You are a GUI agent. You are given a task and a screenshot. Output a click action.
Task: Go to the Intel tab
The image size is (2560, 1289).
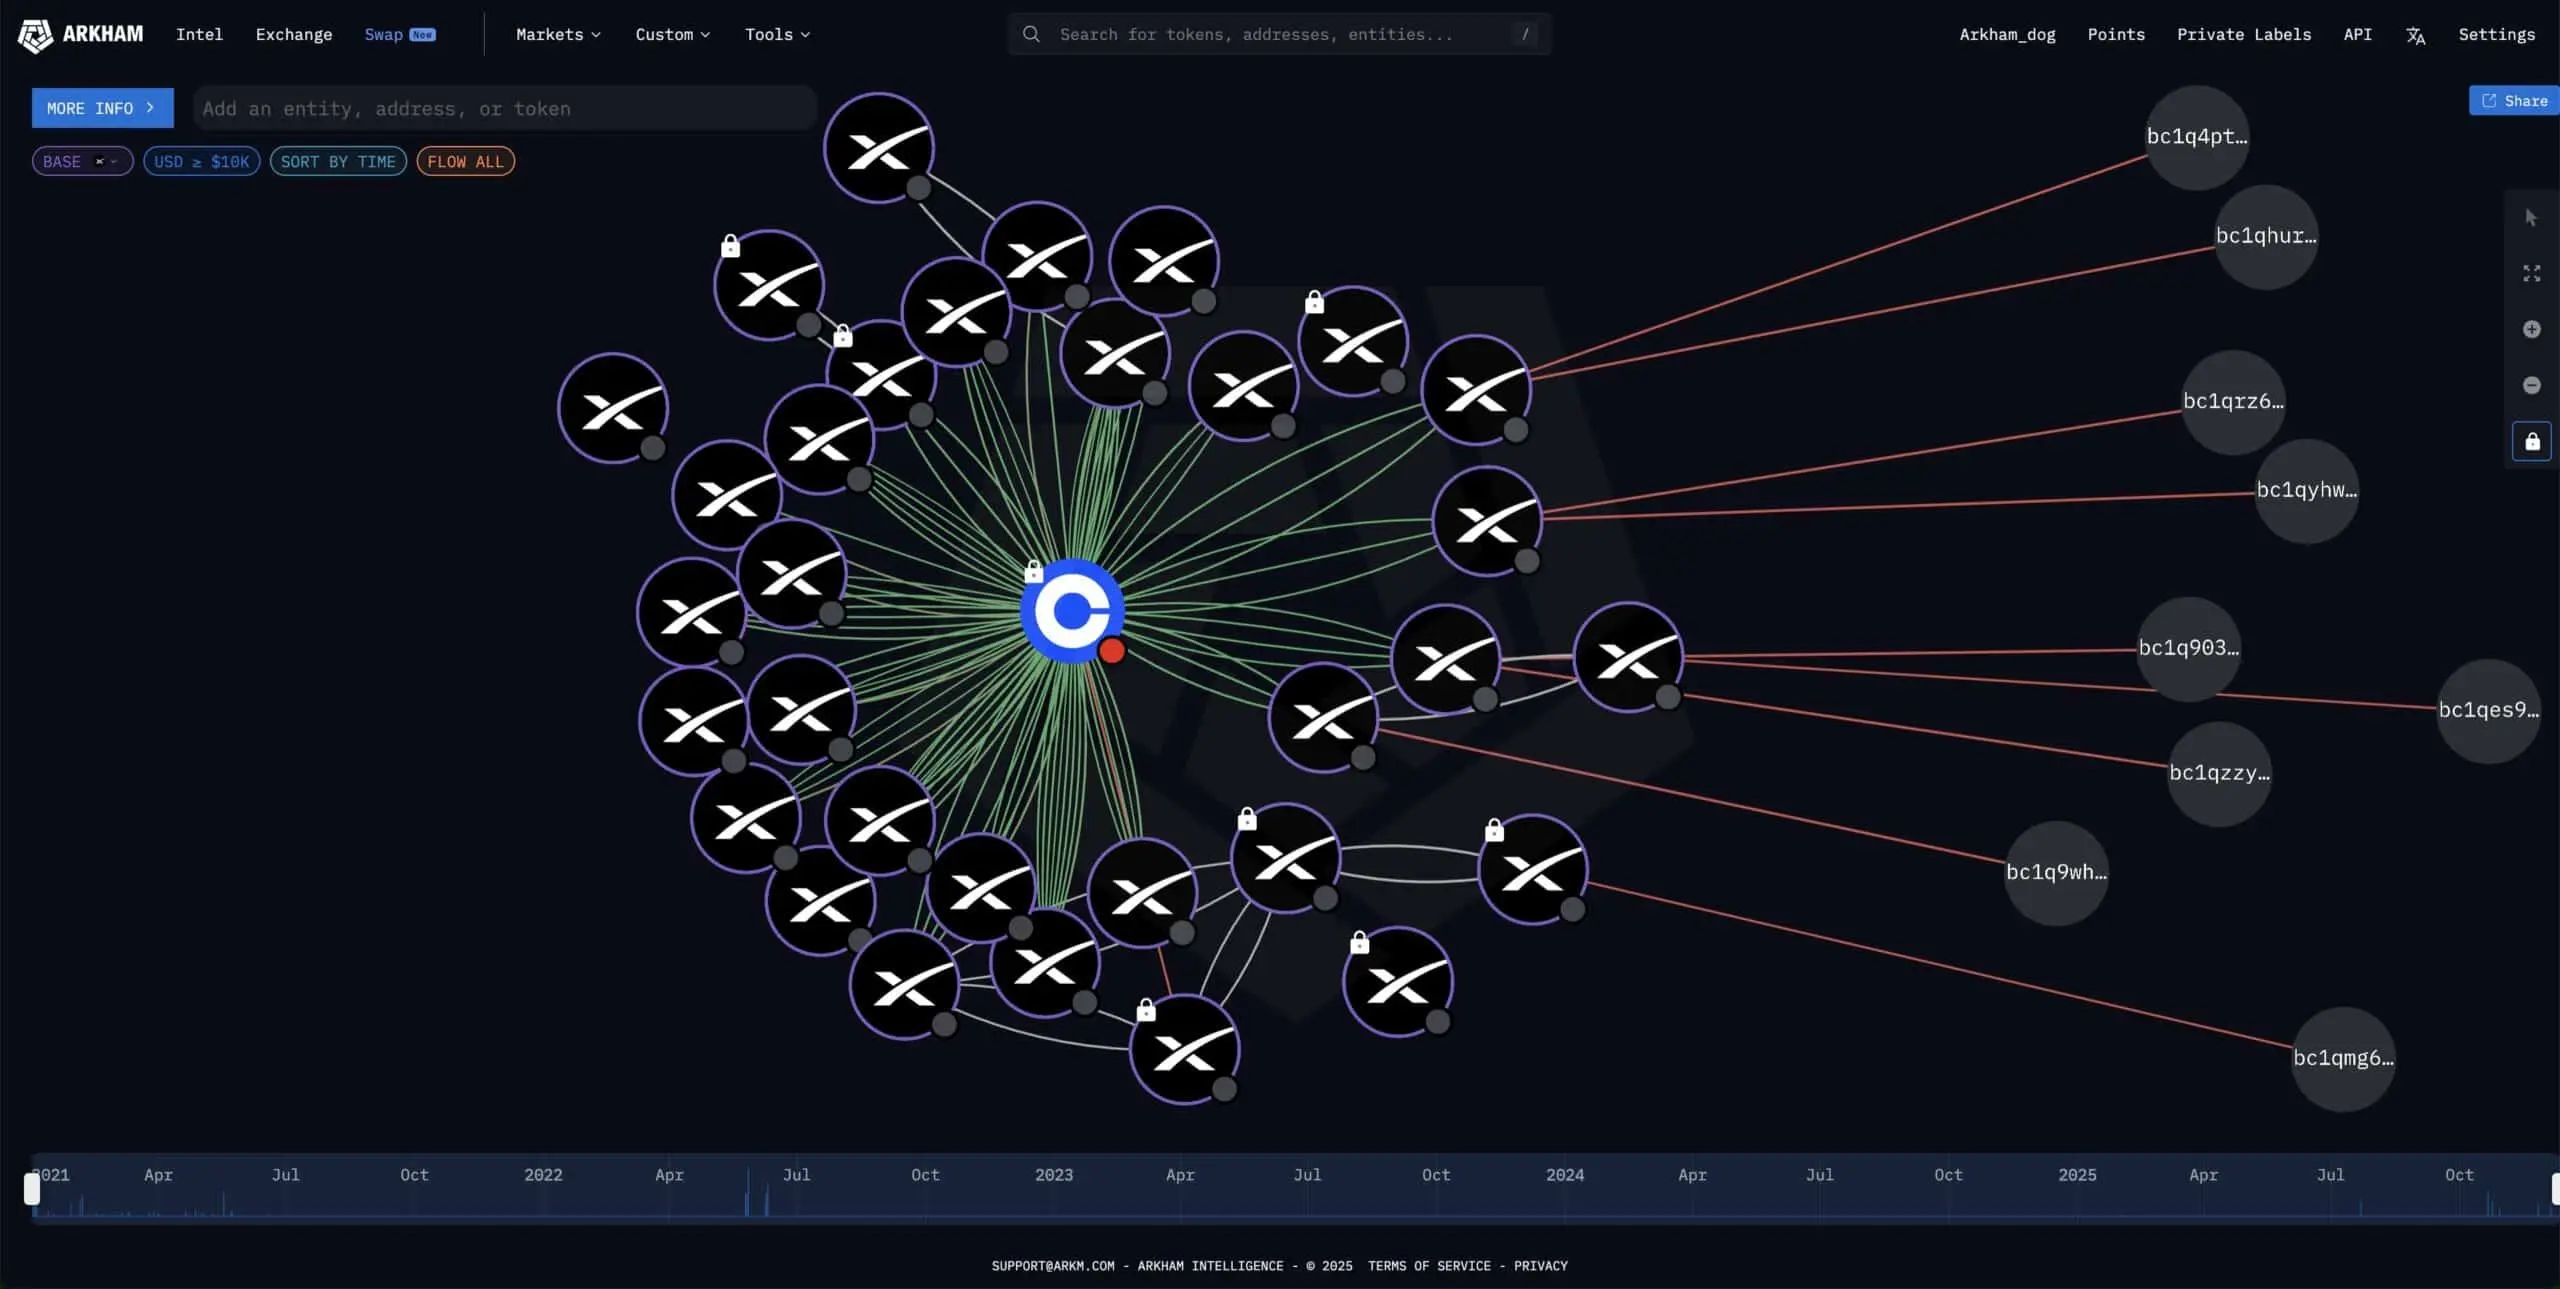click(199, 34)
